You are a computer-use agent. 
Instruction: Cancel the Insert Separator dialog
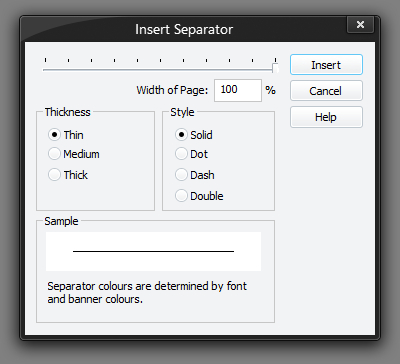[326, 91]
